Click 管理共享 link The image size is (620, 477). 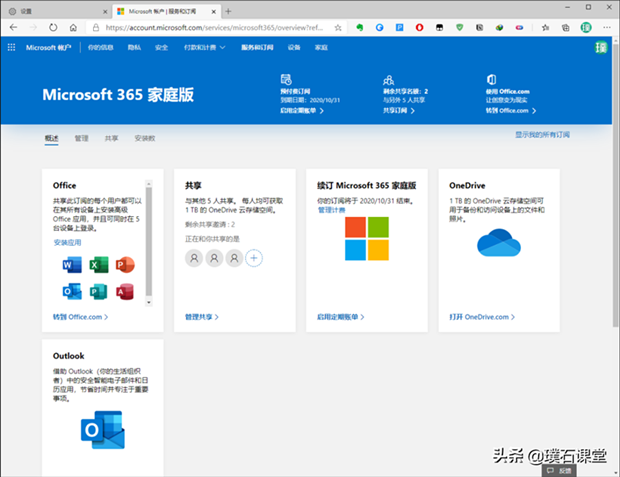click(202, 317)
